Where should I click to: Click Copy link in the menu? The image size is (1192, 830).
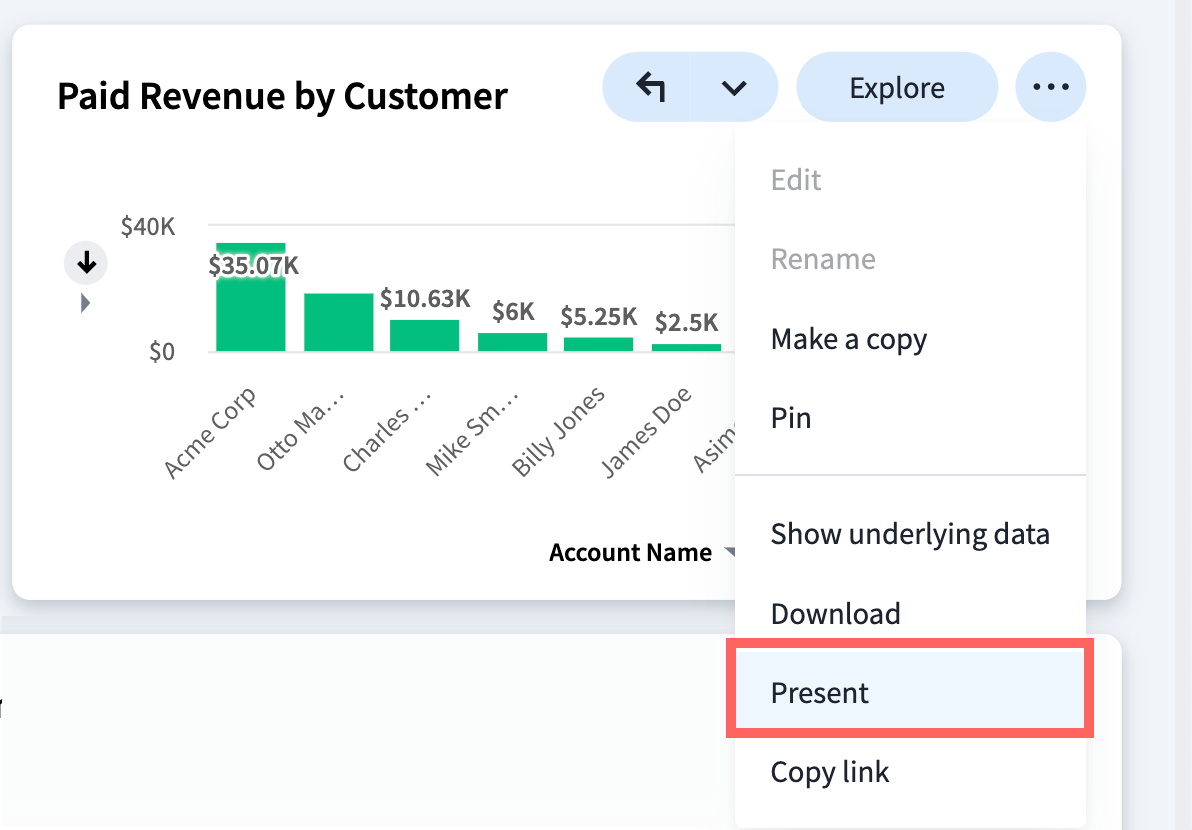point(830,772)
